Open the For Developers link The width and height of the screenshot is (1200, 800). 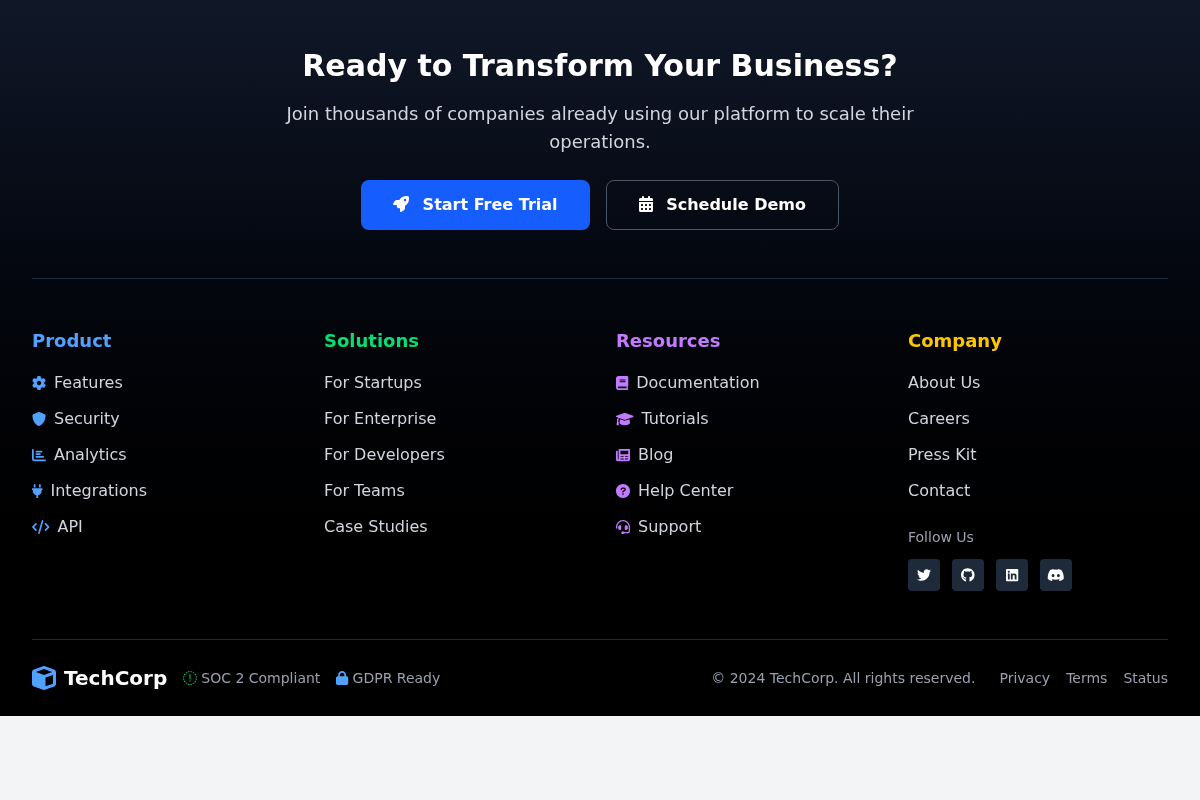384,455
